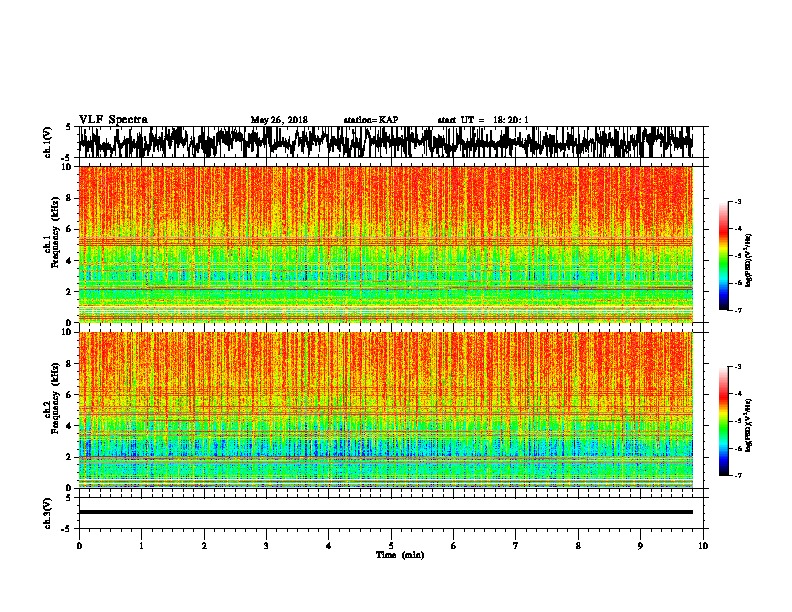
Task: Click the ch.2 frequency axis "6" tick label
Action: point(70,395)
